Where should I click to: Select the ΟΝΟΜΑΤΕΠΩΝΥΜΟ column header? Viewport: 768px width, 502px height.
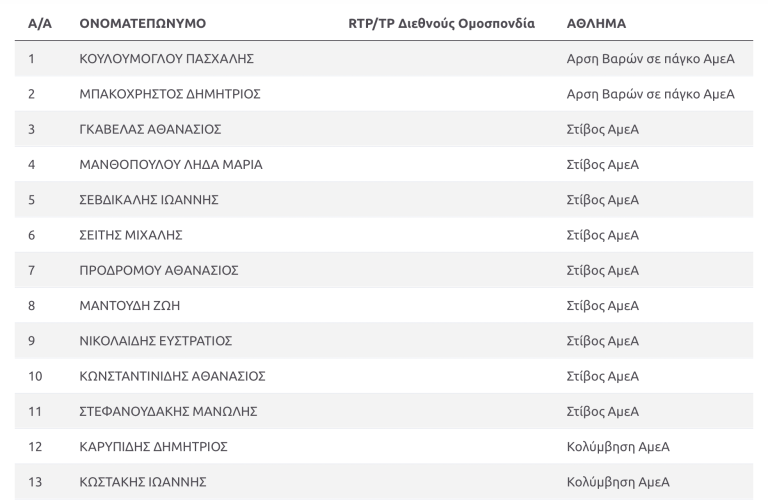click(143, 24)
